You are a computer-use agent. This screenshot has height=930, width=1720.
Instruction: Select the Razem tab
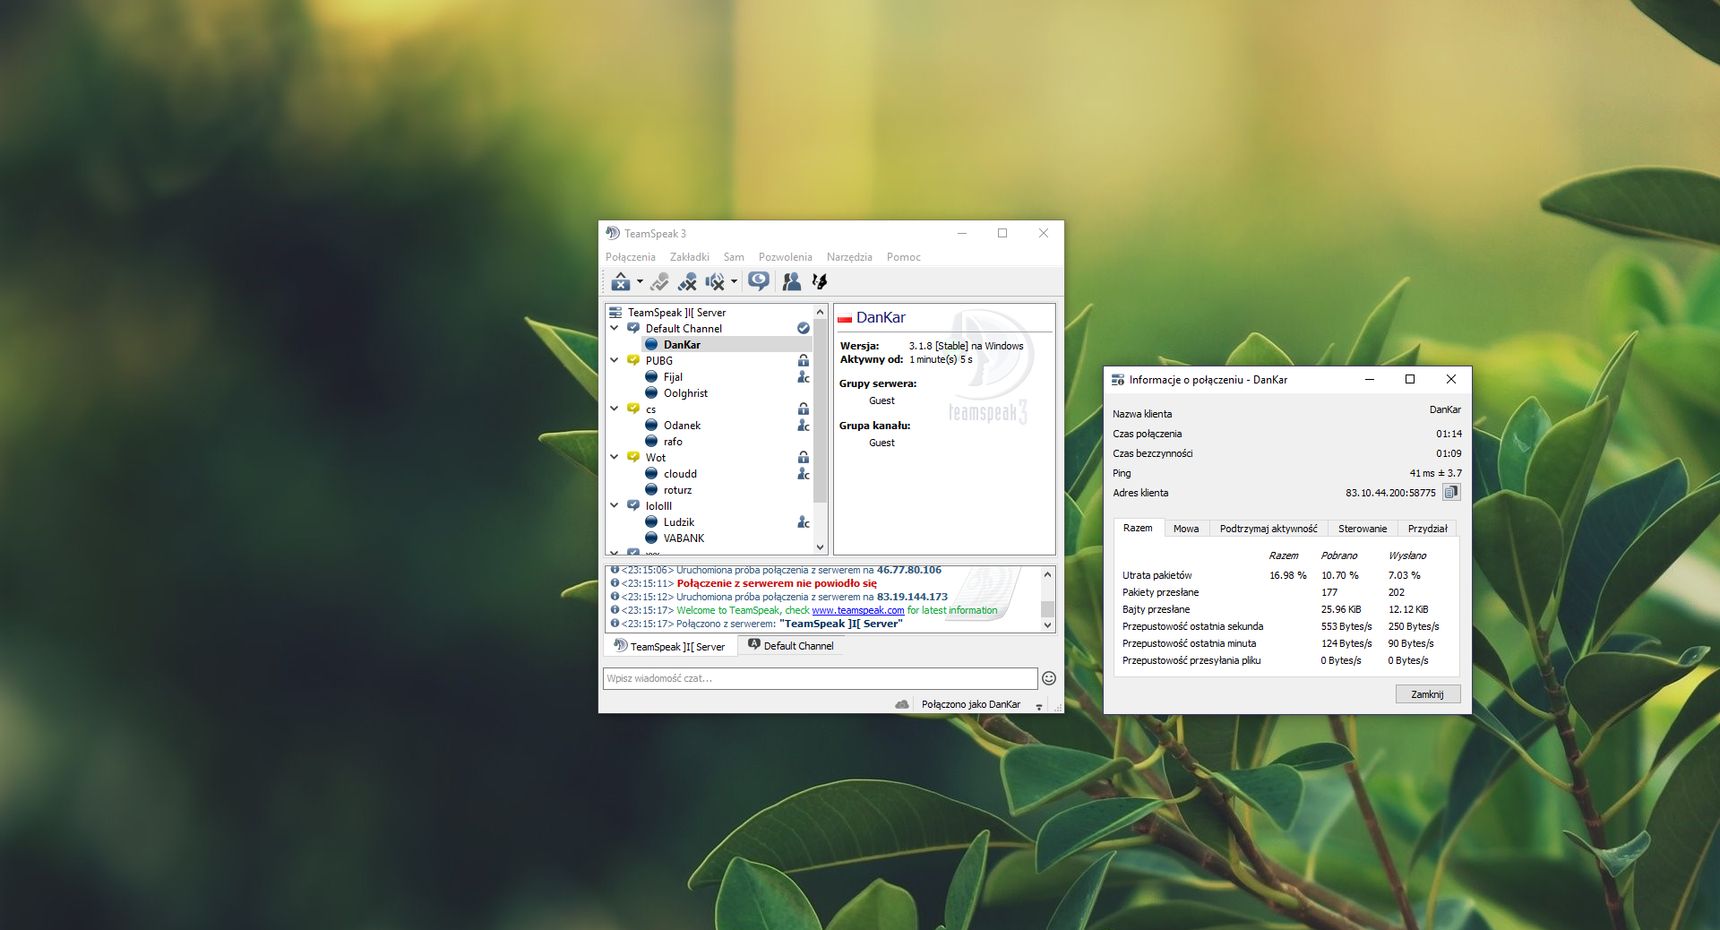[1138, 528]
